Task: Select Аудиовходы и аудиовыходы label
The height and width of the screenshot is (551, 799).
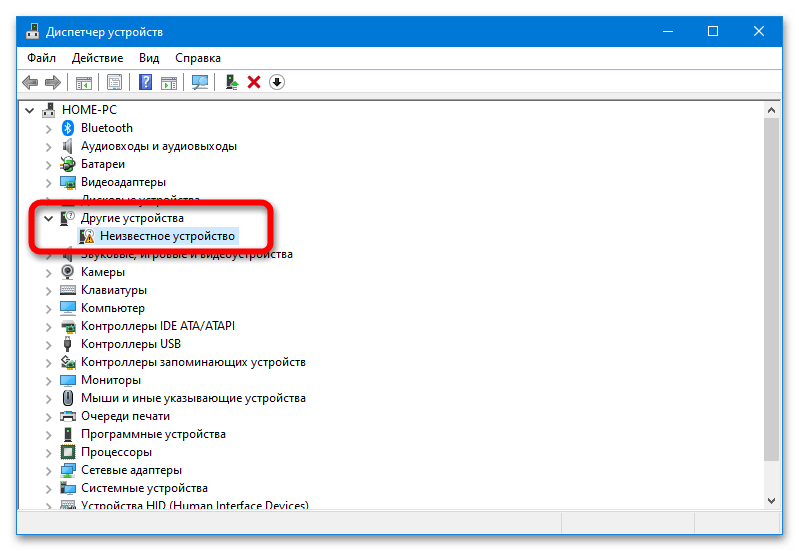Action: point(159,146)
